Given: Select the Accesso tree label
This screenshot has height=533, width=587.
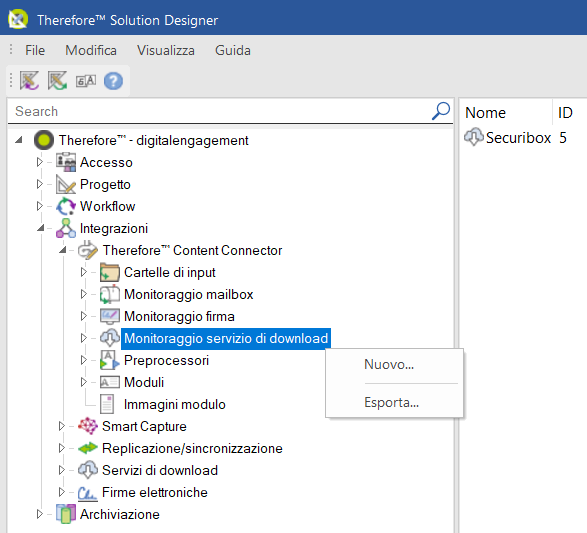Looking at the screenshot, I should coord(106,162).
